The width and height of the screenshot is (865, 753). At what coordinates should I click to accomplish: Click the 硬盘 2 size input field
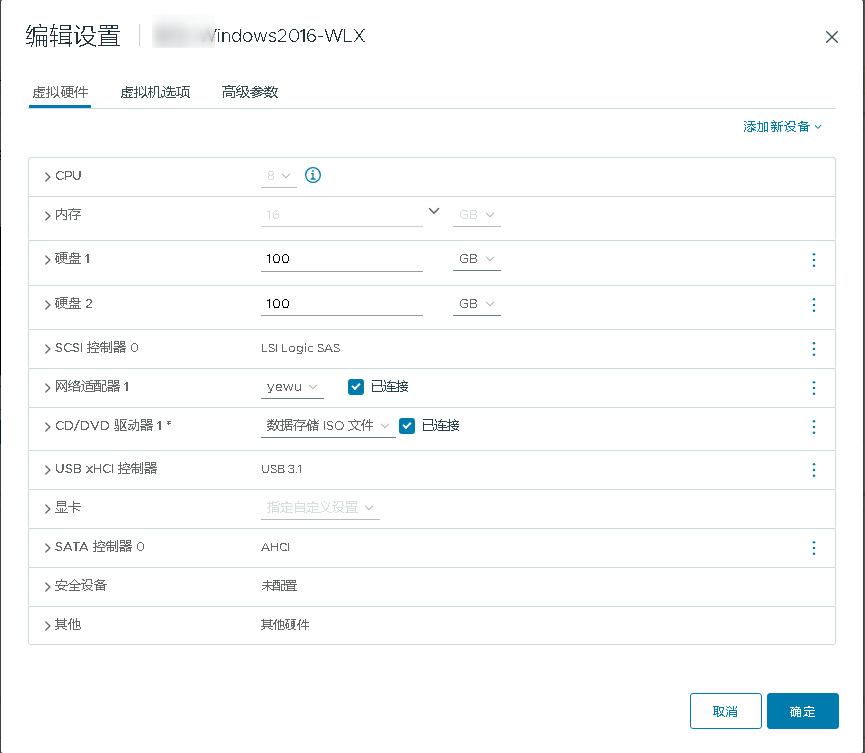pos(341,303)
